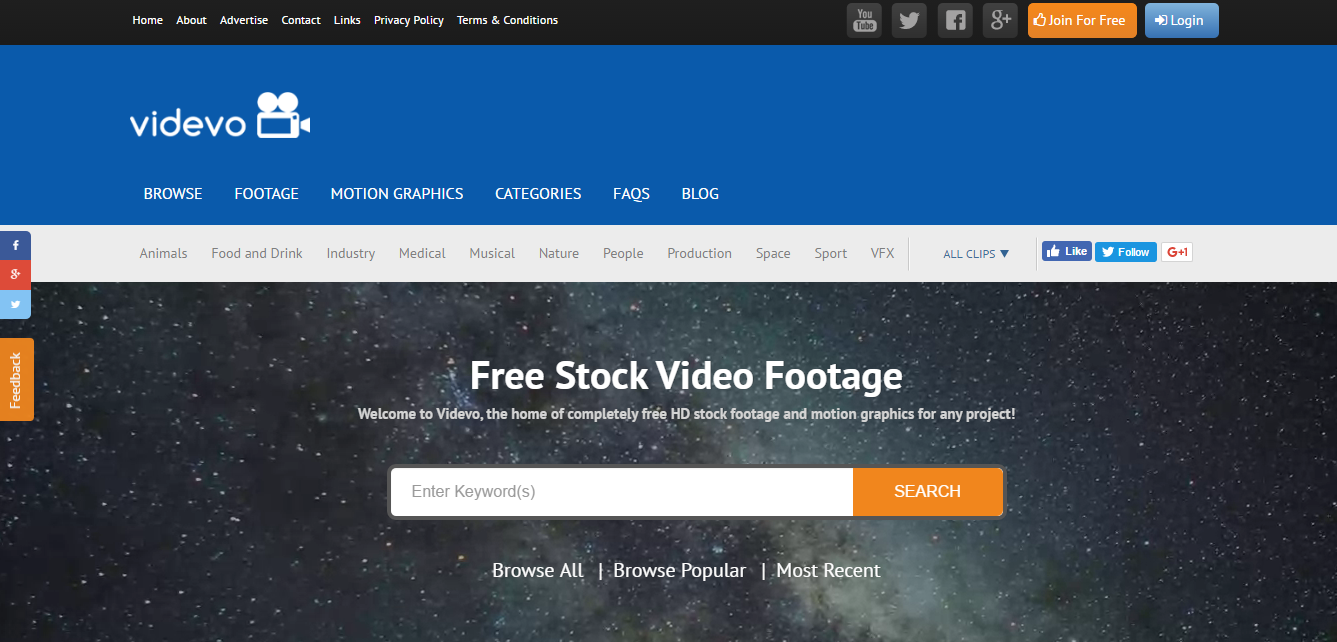Open the Feedback side tab
This screenshot has height=642, width=1337.
[16, 379]
